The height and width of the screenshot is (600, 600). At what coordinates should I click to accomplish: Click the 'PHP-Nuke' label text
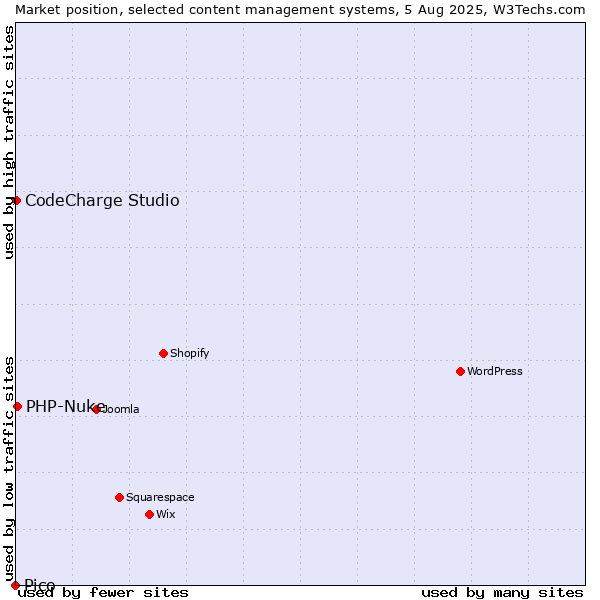coord(65,406)
